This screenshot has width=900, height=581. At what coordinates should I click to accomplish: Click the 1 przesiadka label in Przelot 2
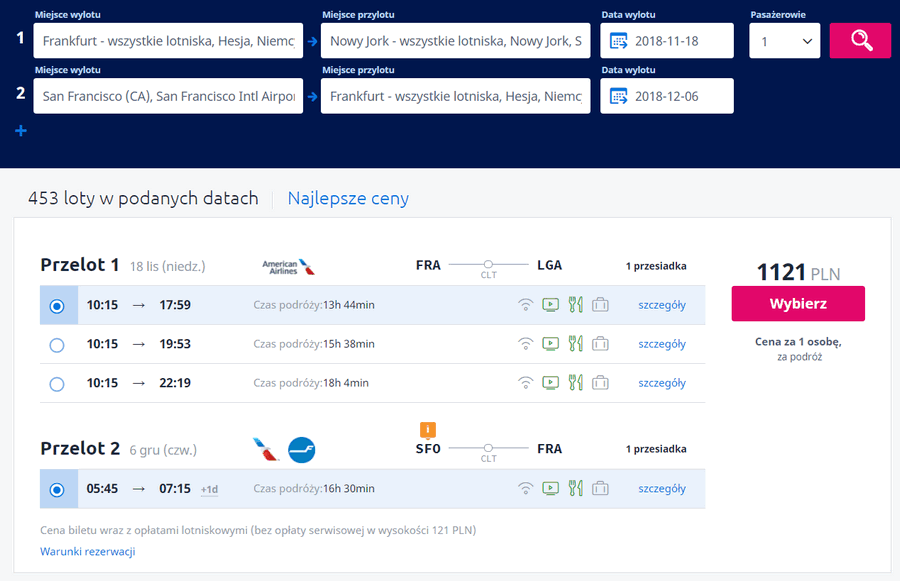click(656, 449)
